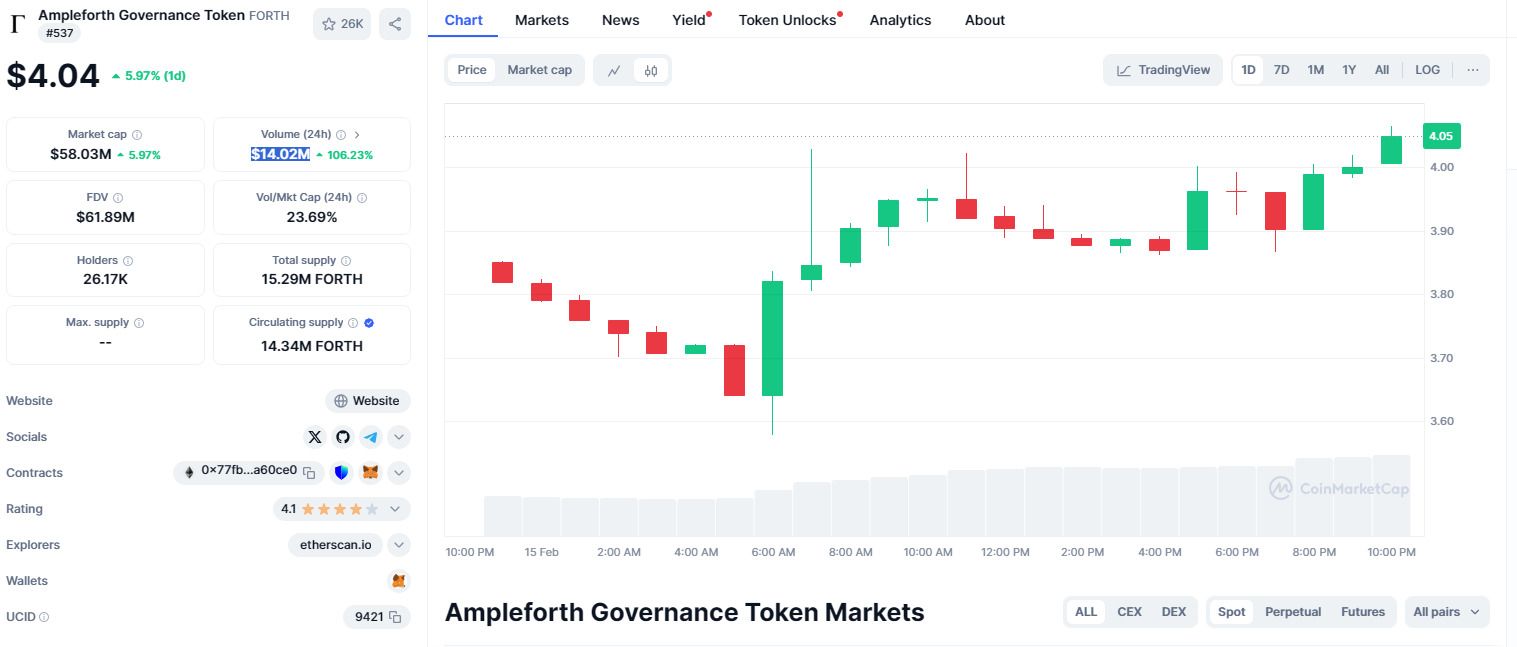Click the share icon beside watchlist count

395,24
